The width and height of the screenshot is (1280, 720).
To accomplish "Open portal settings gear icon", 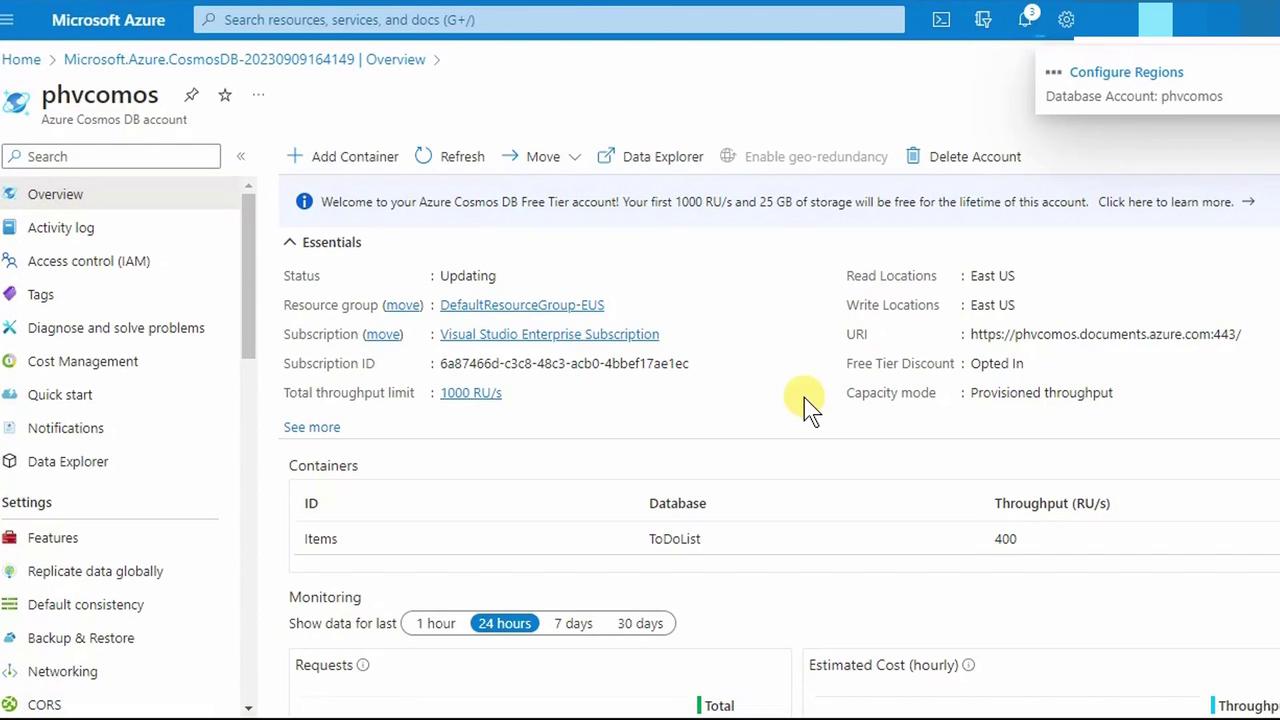I will [1066, 19].
